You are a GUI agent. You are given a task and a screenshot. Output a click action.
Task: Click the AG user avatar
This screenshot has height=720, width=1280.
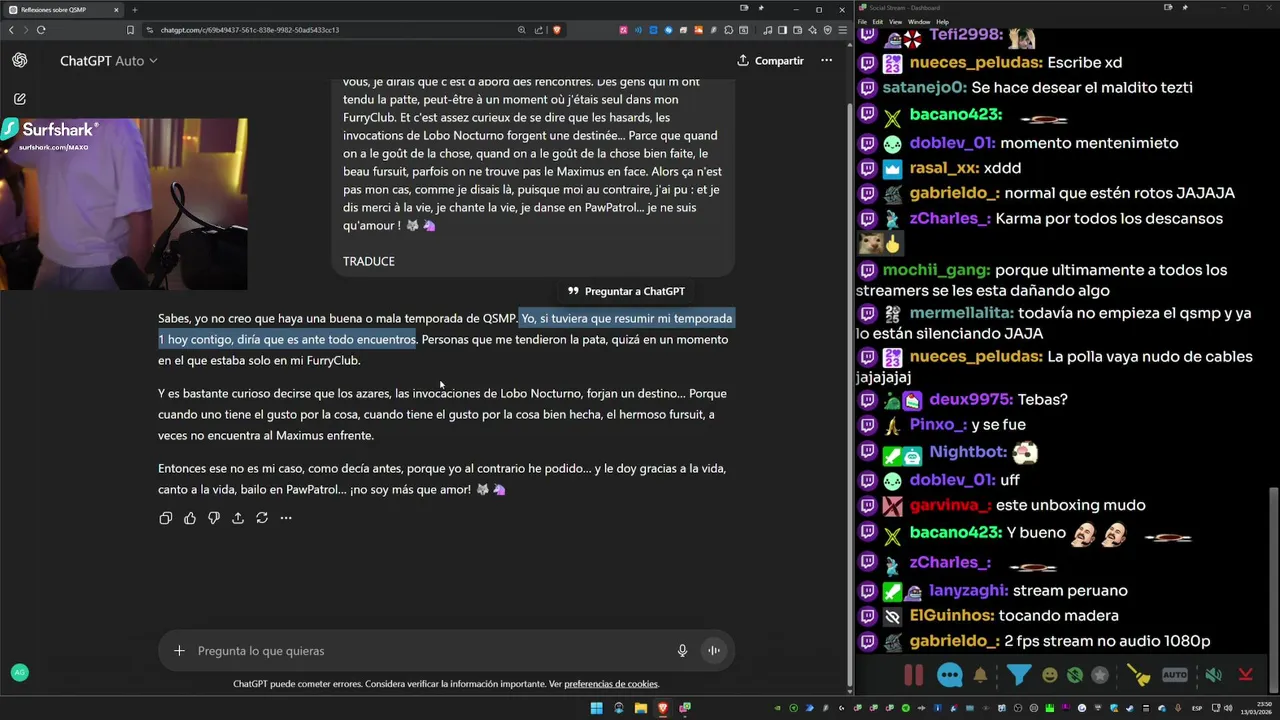tap(19, 673)
